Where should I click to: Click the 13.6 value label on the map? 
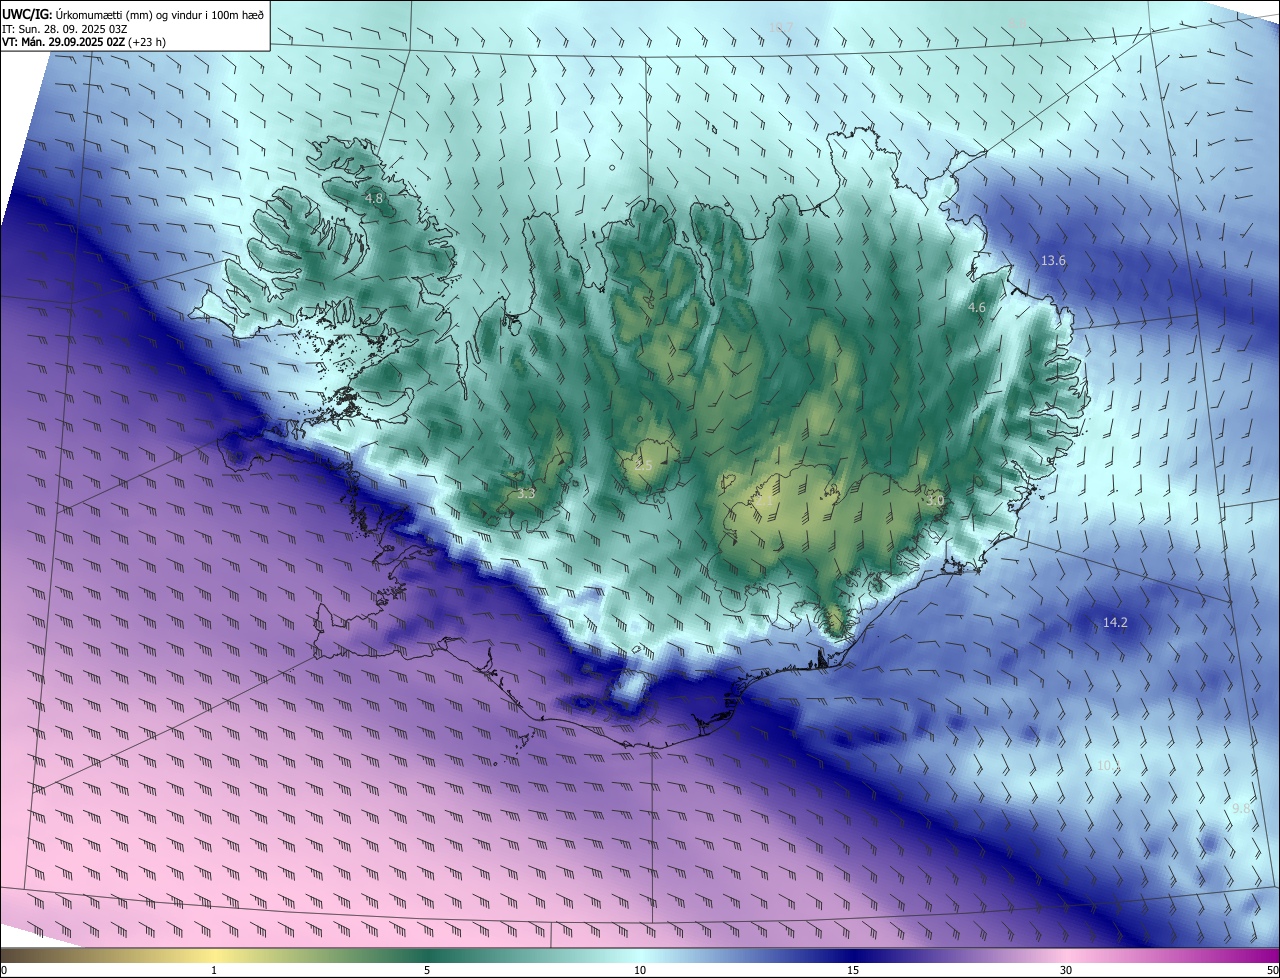click(x=1053, y=261)
